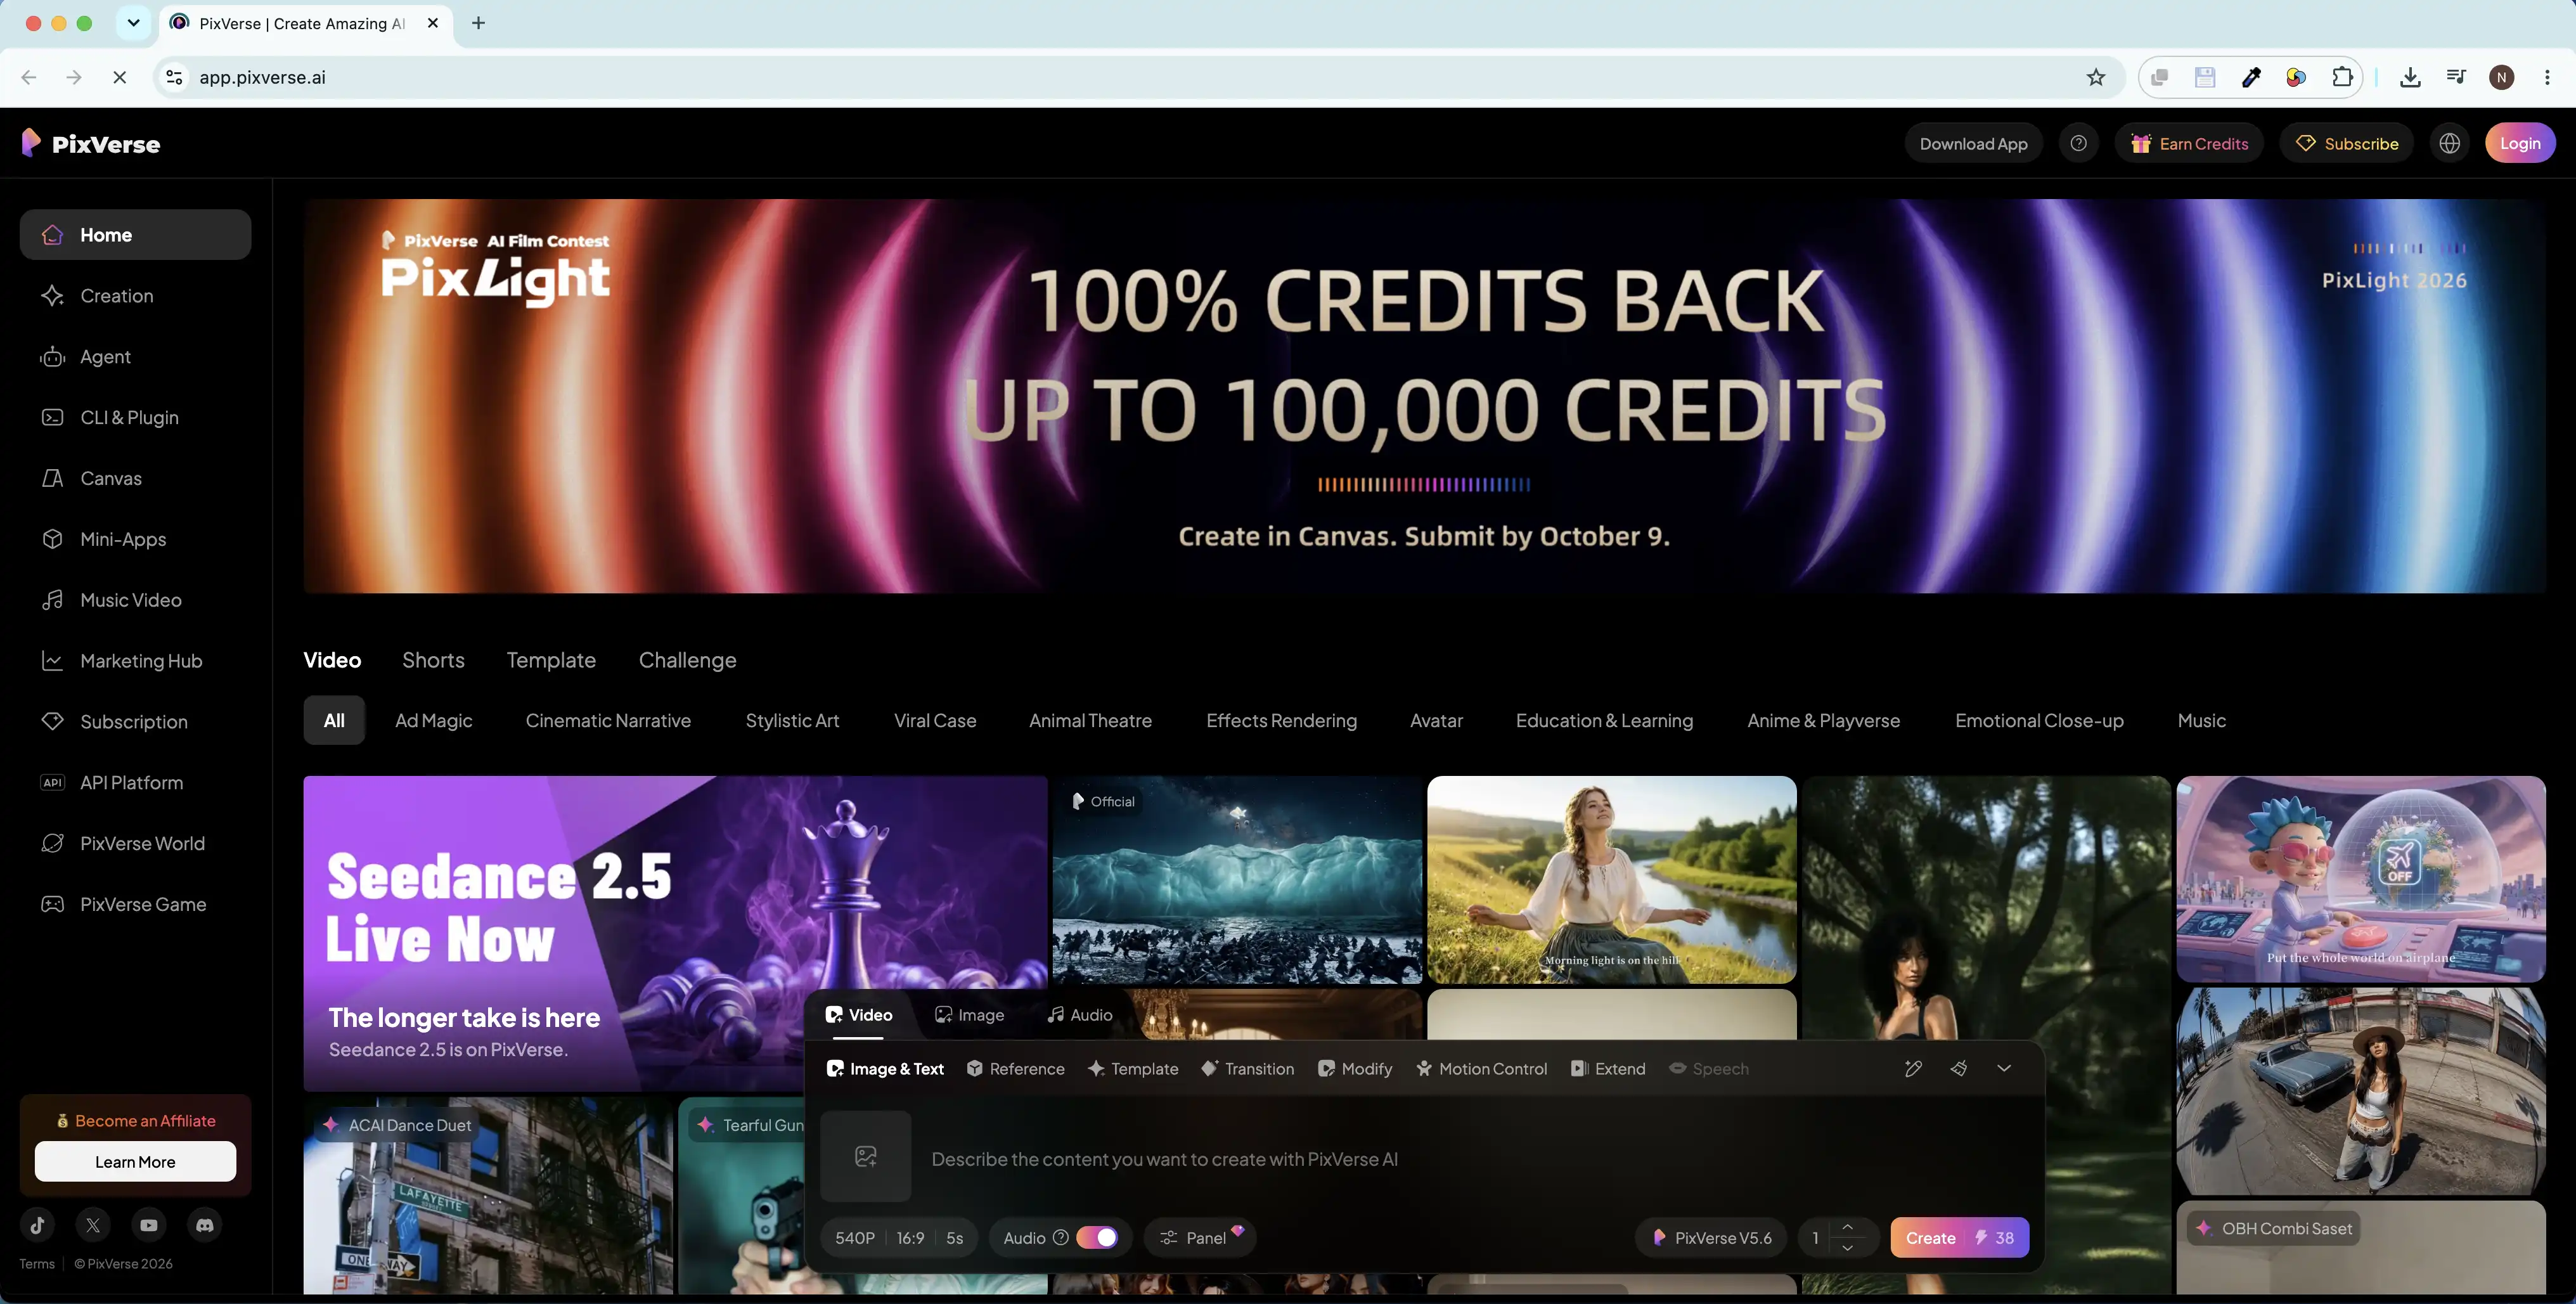Select the Anime & Playverse category filter

point(1823,720)
